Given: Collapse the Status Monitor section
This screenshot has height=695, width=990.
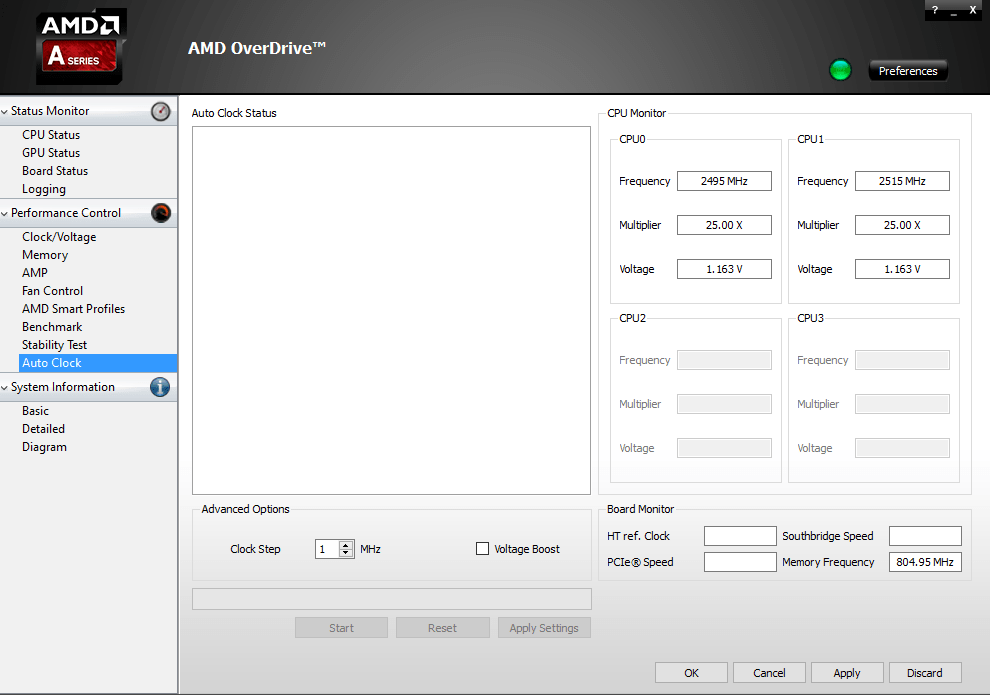Looking at the screenshot, I should pos(4,112).
